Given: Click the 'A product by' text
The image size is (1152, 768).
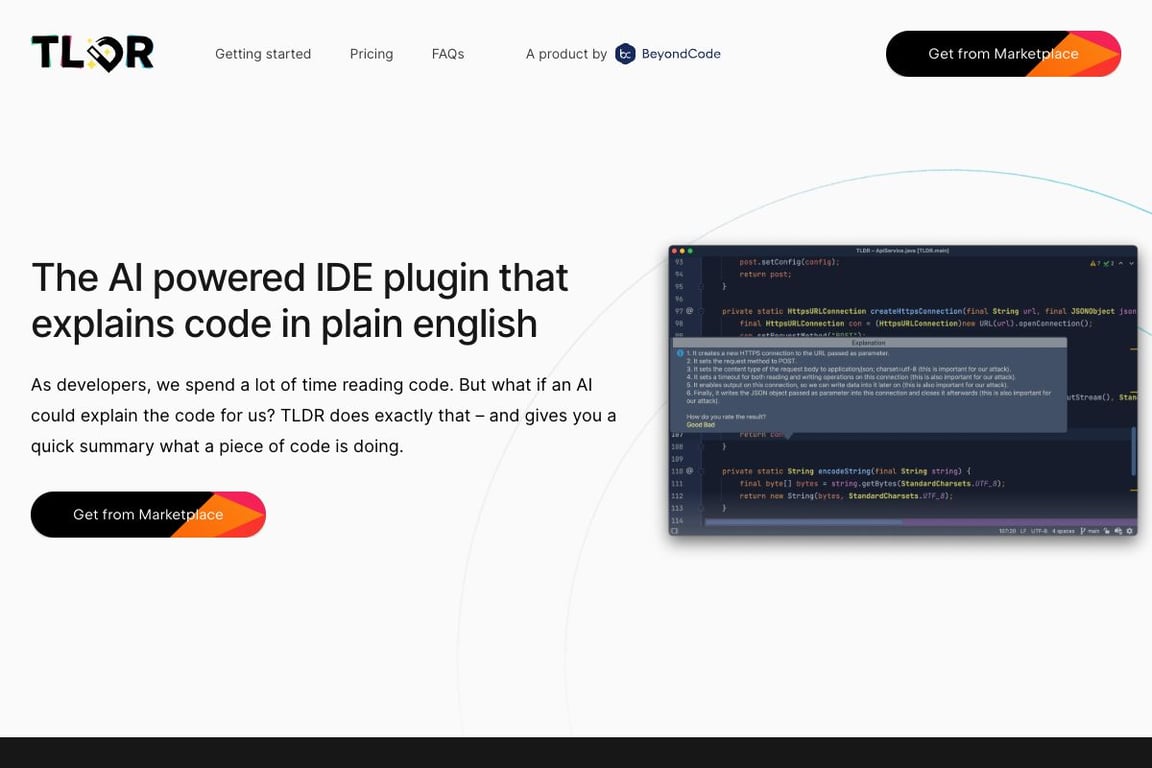Looking at the screenshot, I should pos(566,54).
